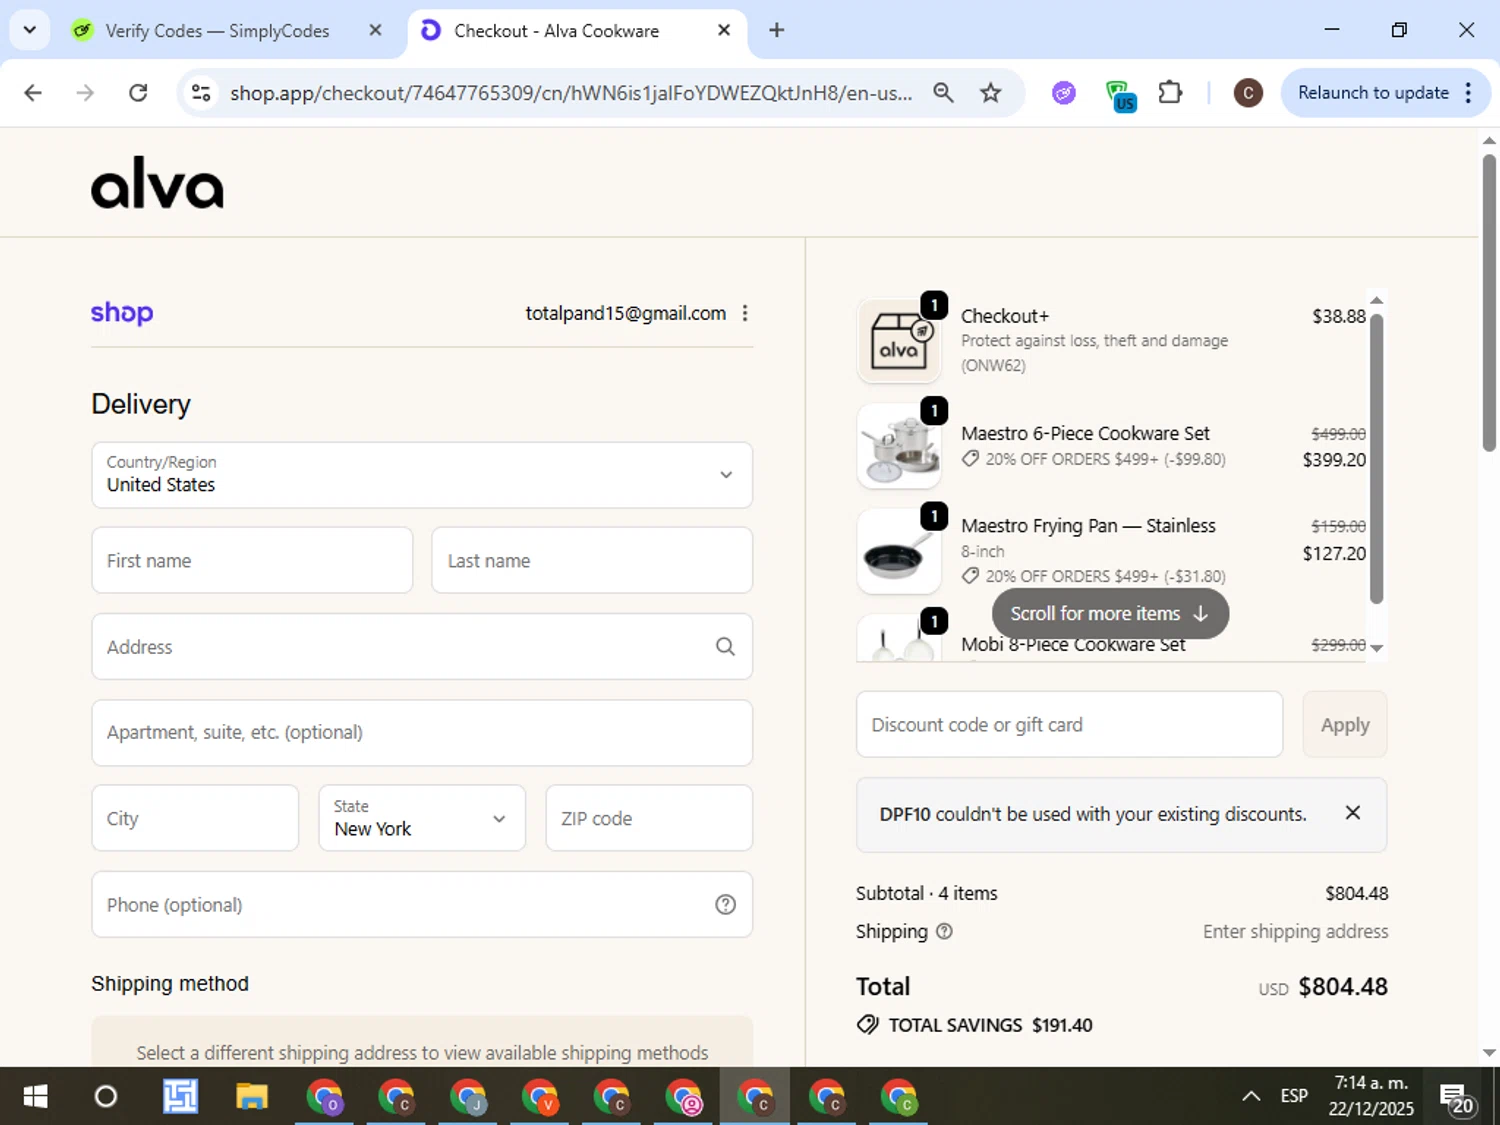
Task: Open the tab search dropdown arrow
Action: tap(29, 30)
